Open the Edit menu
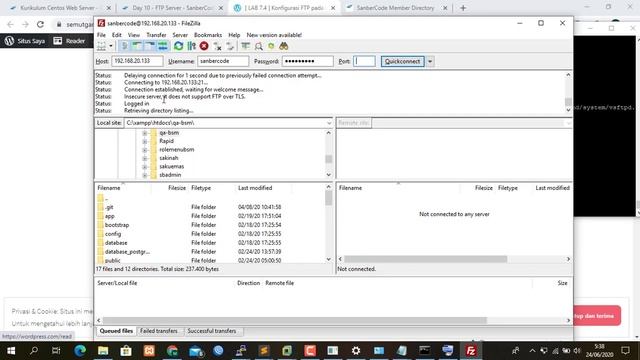This screenshot has height=360, width=640. (117, 35)
